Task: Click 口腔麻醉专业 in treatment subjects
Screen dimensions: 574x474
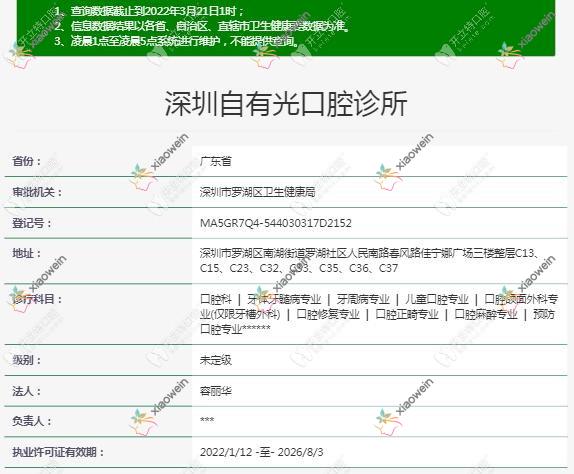Action: (x=486, y=314)
